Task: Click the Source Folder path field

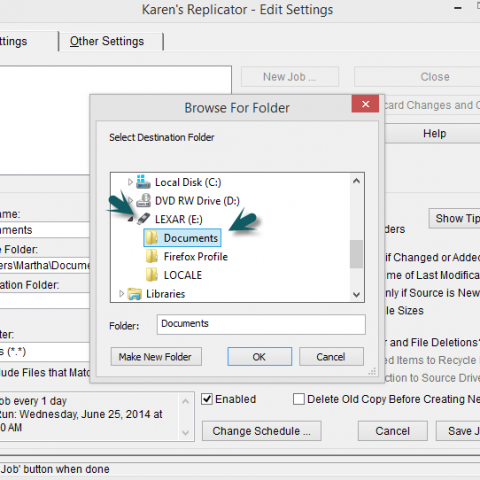Action: [45, 266]
